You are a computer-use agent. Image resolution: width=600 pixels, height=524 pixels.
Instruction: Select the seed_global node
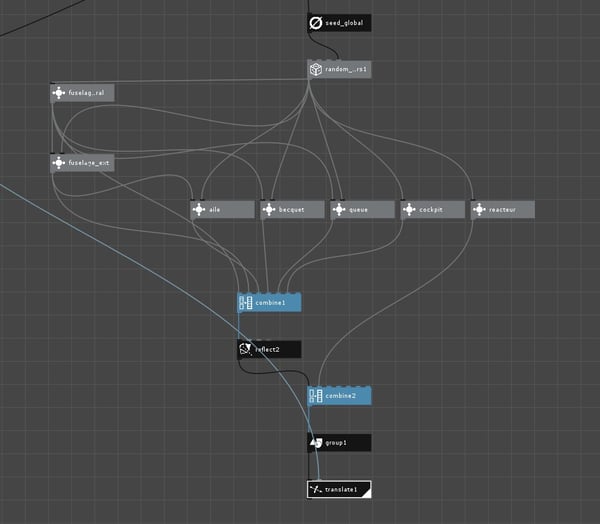click(339, 23)
